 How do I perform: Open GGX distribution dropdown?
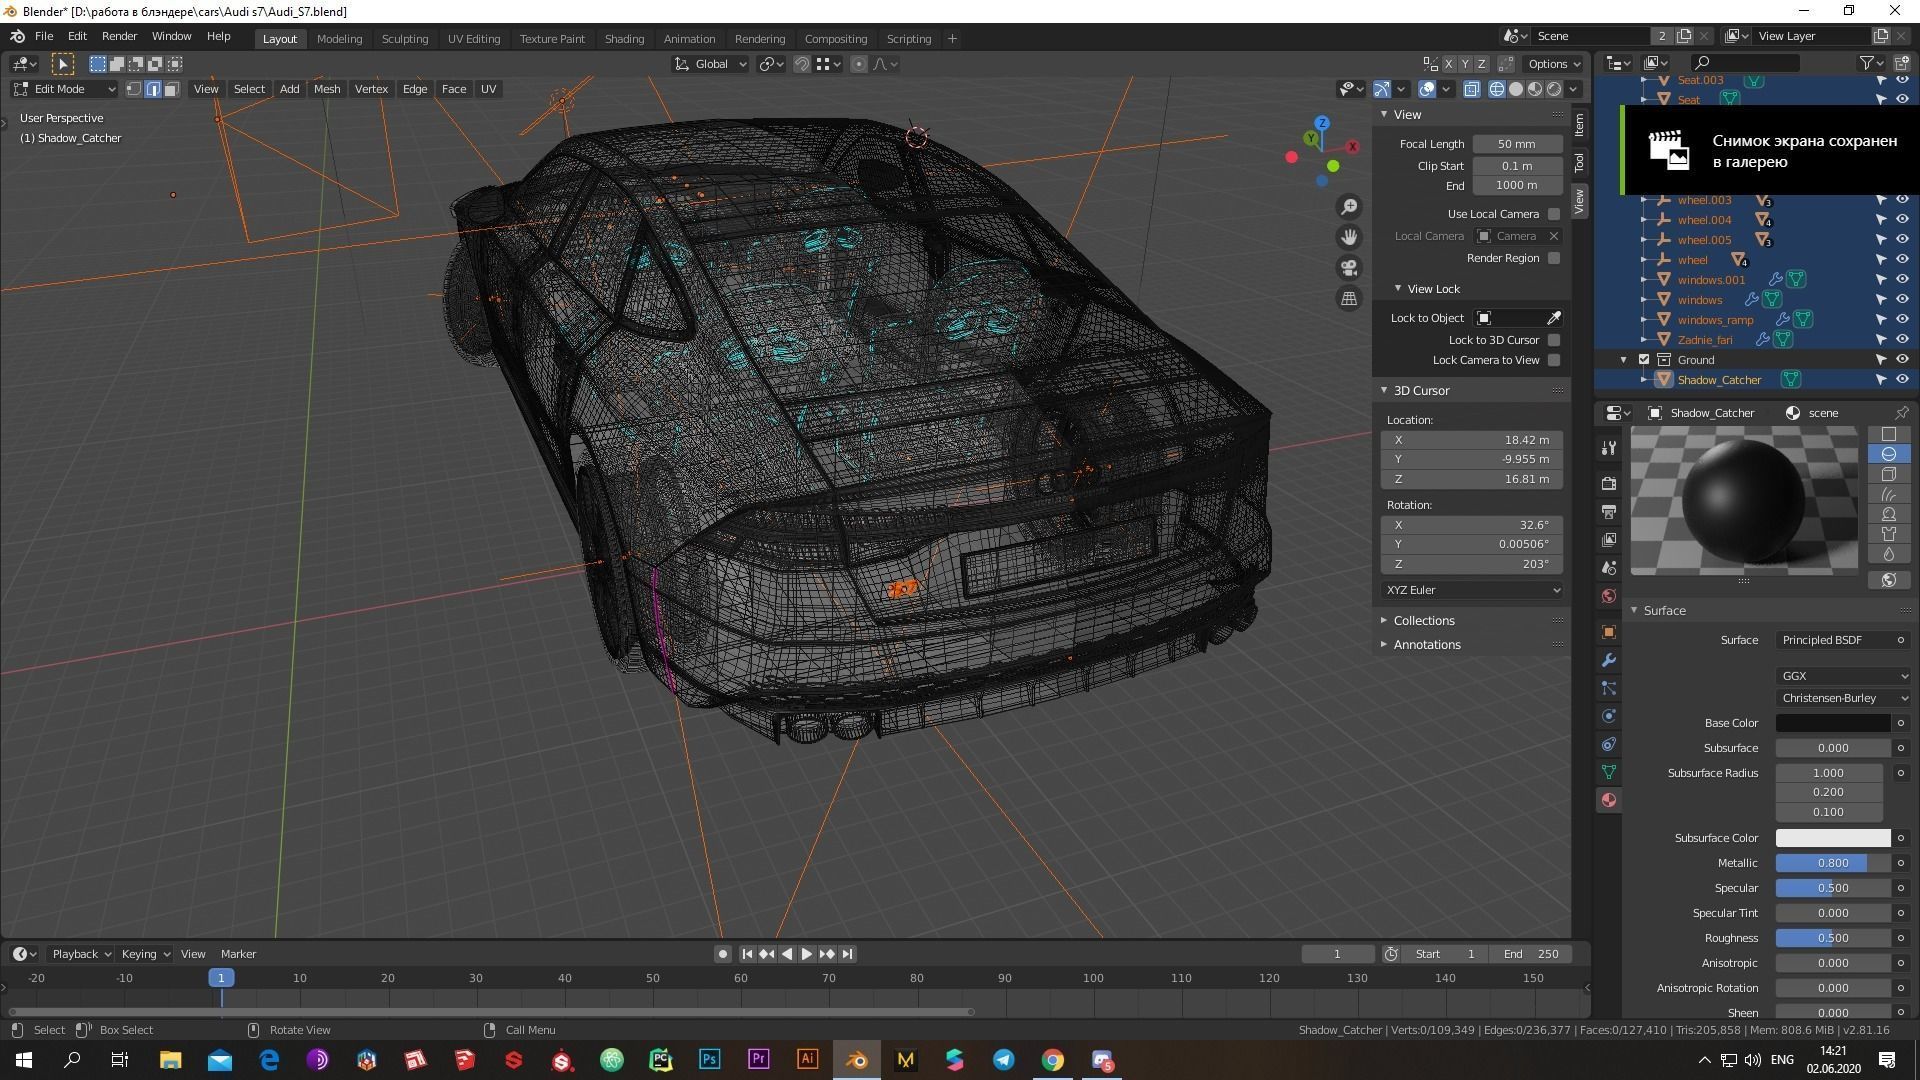(x=1844, y=676)
